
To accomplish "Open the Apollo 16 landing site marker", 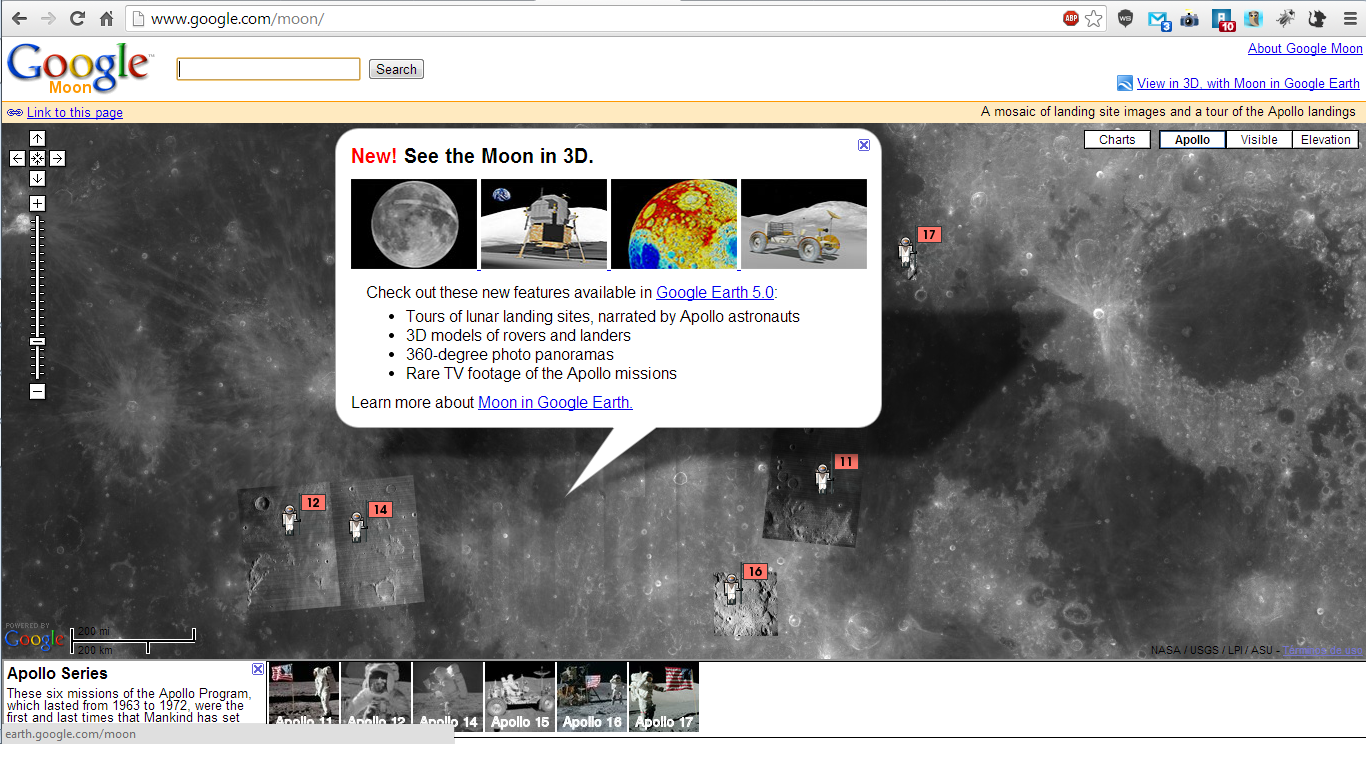I will point(731,589).
